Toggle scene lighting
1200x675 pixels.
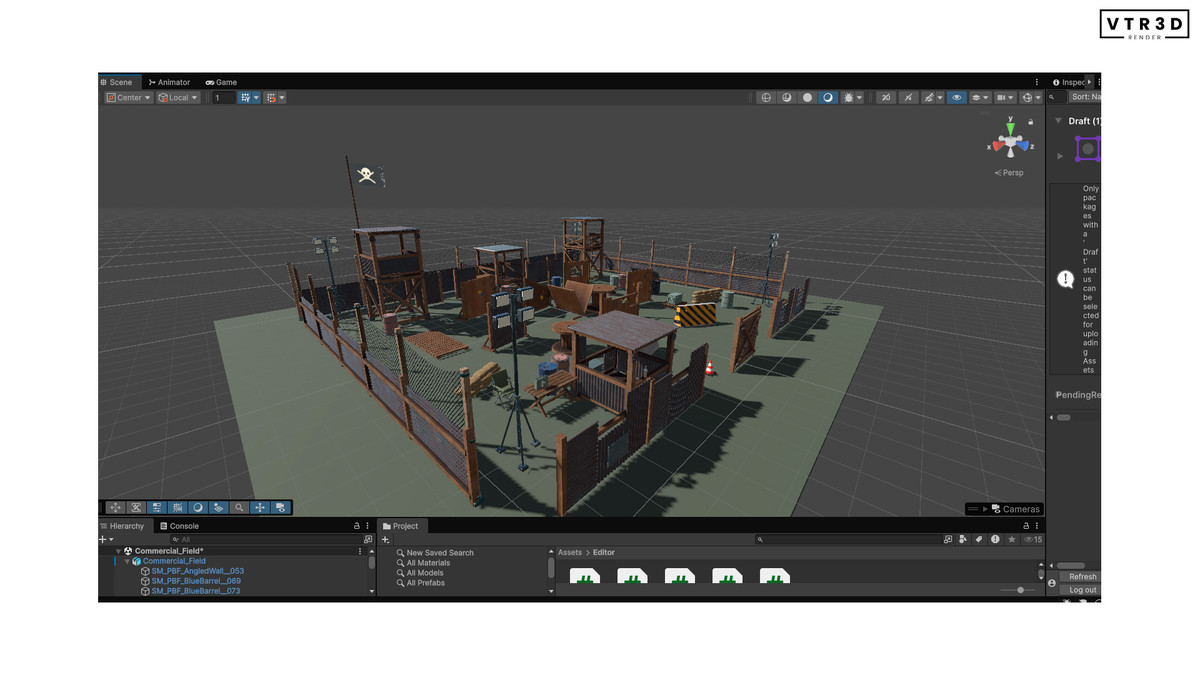[x=908, y=98]
